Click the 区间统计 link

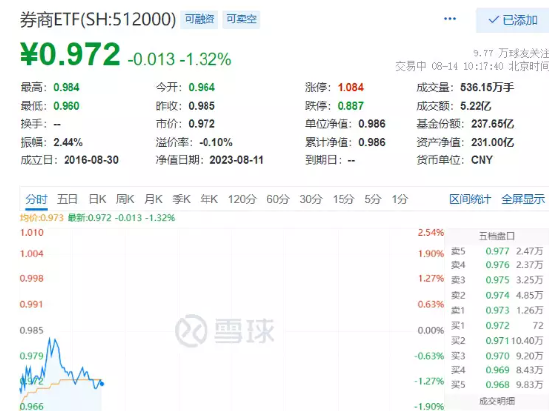pyautogui.click(x=470, y=199)
